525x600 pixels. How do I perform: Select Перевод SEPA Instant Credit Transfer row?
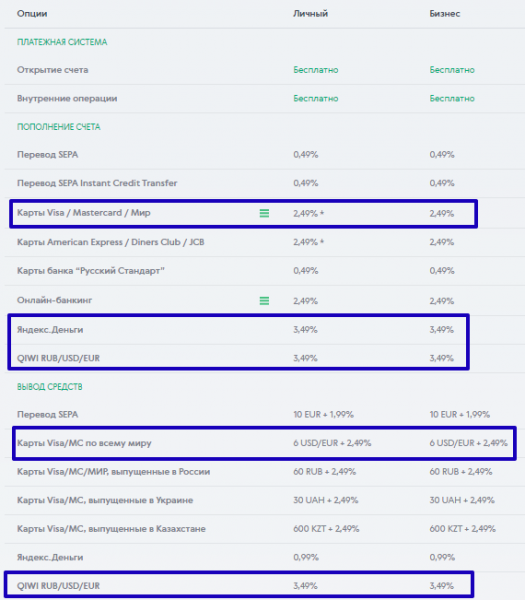pyautogui.click(x=262, y=183)
